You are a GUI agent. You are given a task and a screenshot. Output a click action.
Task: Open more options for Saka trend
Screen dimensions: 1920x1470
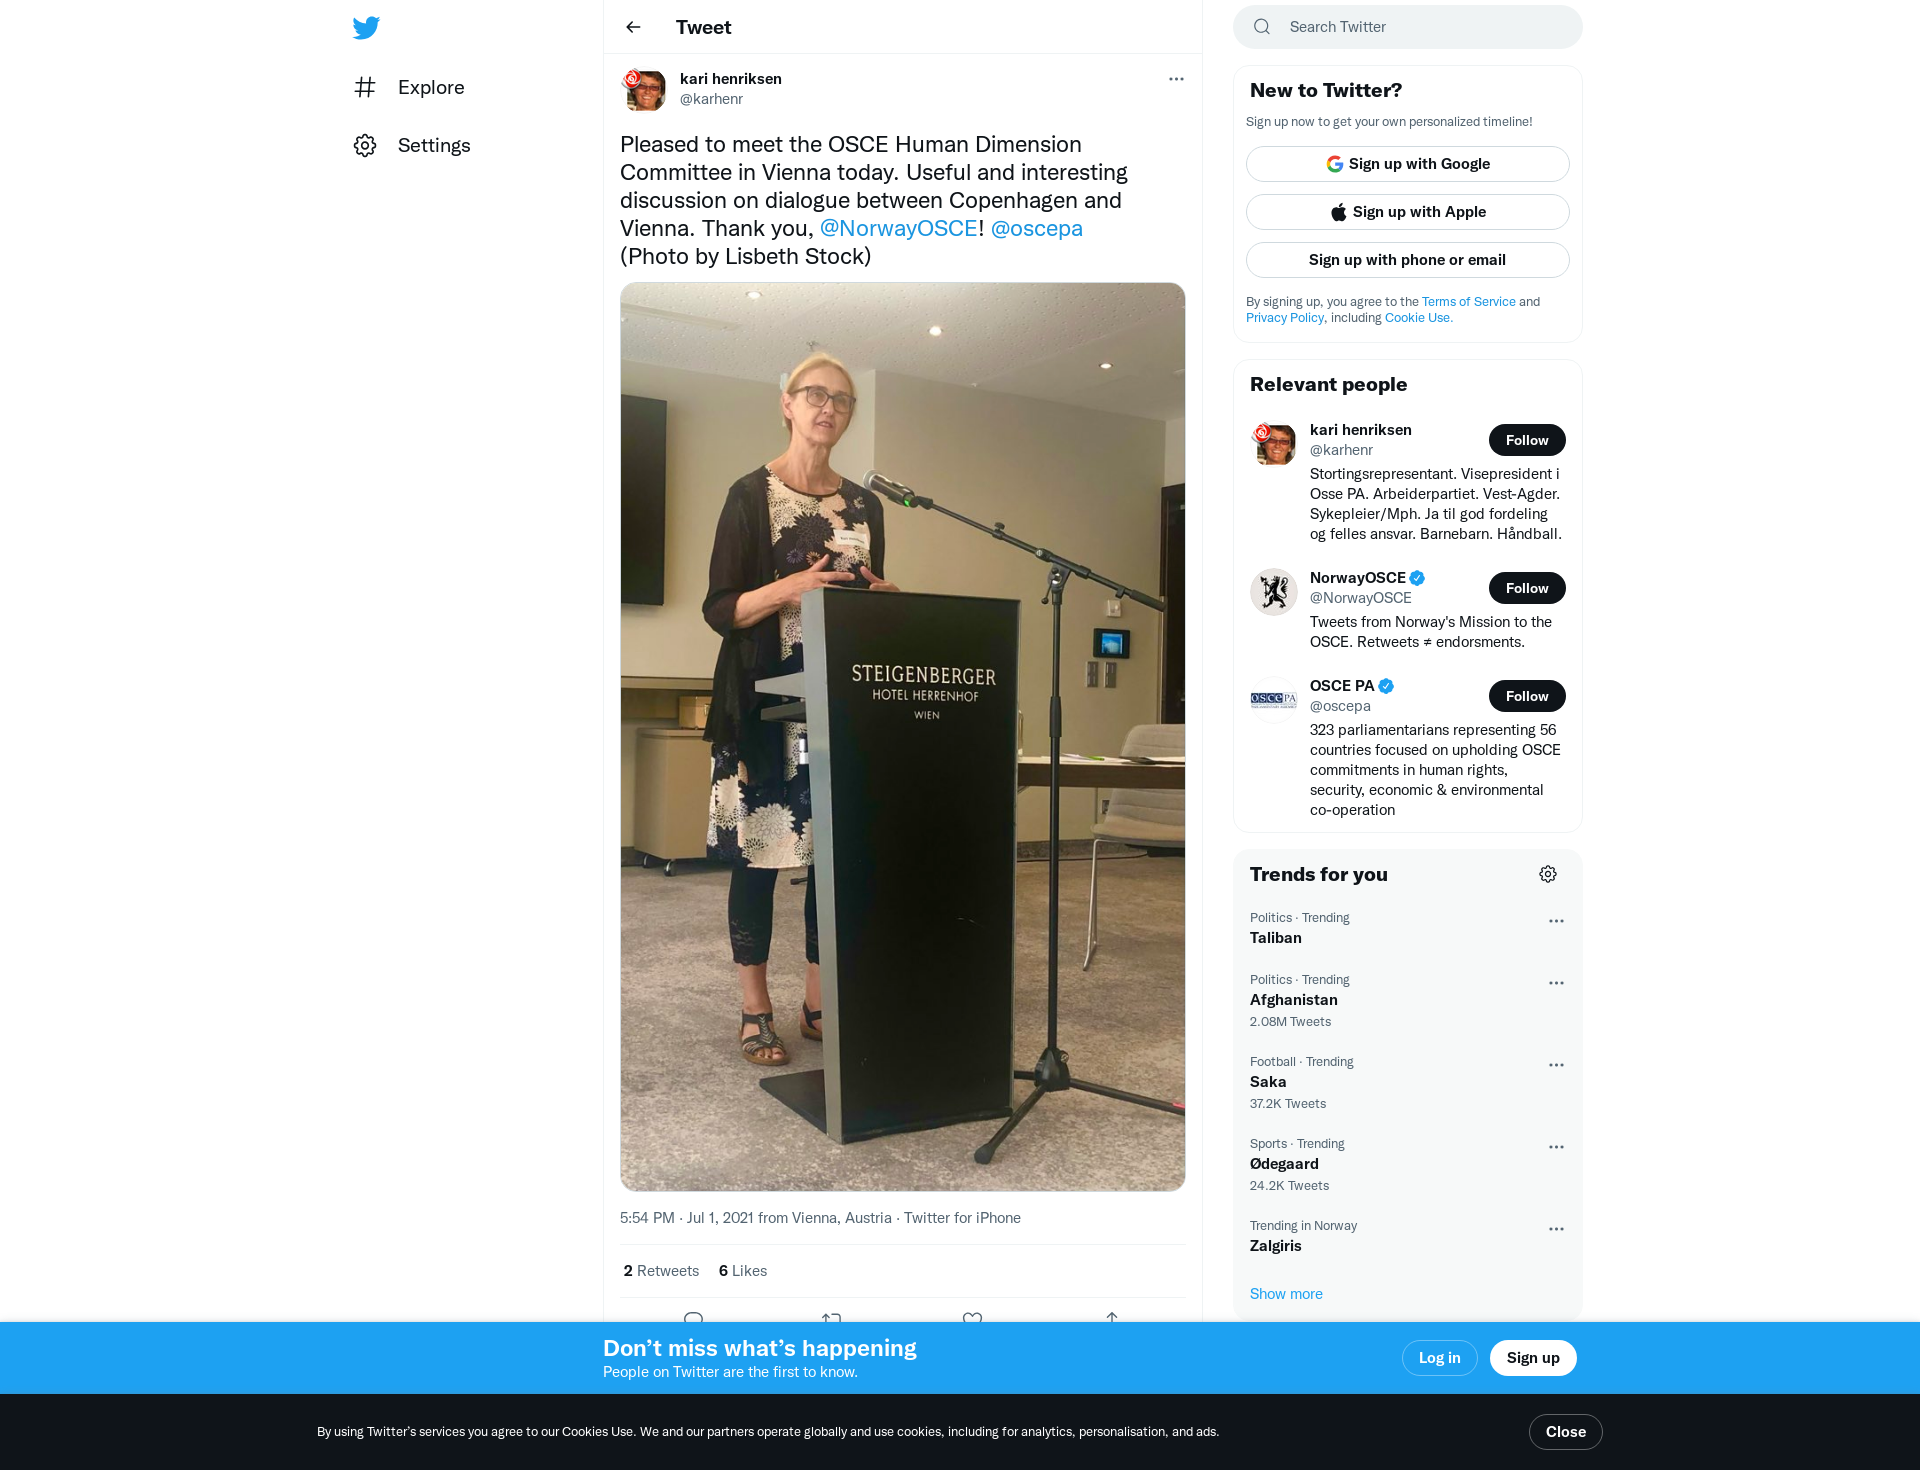click(x=1556, y=1065)
